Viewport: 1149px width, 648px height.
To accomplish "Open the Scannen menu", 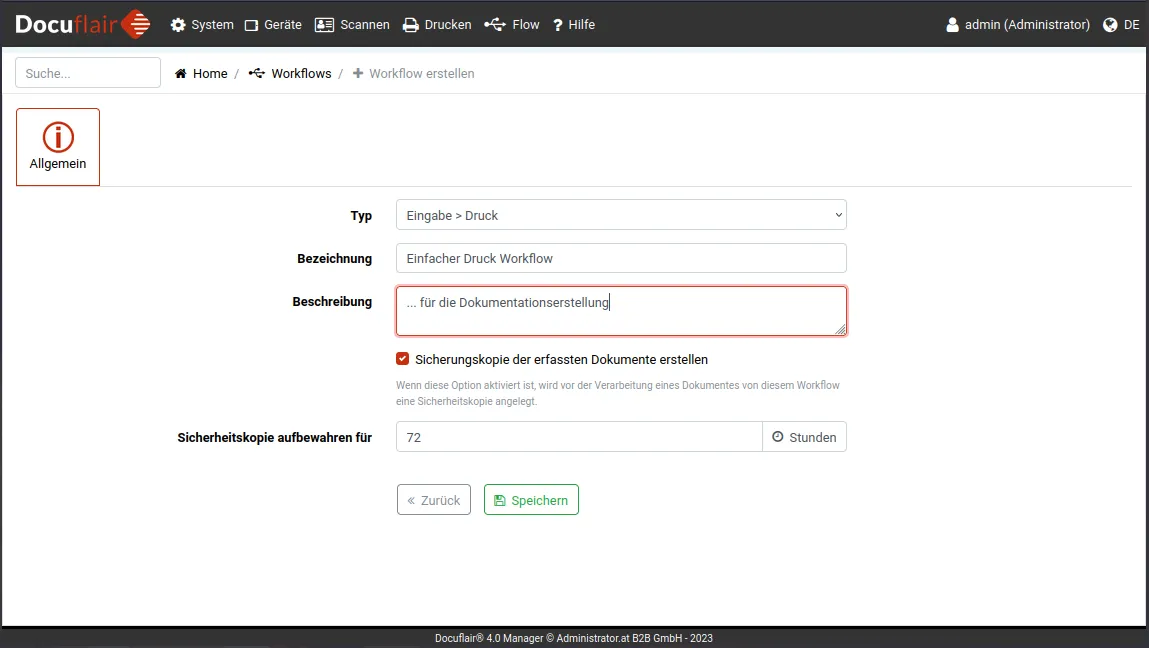I will [352, 25].
